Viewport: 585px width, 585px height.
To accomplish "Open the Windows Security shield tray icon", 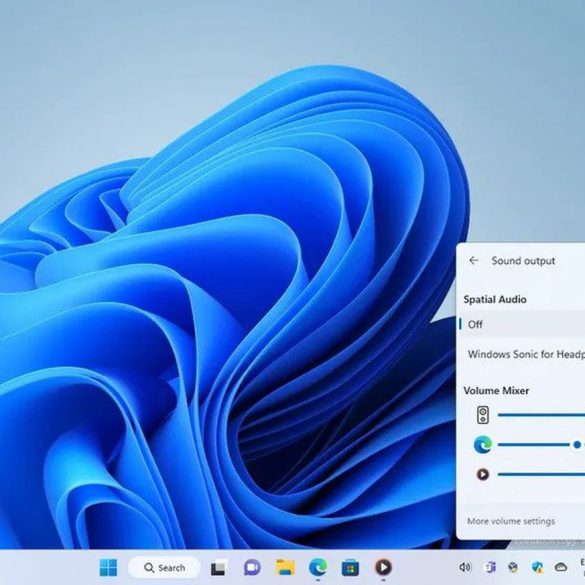I will pos(537,567).
